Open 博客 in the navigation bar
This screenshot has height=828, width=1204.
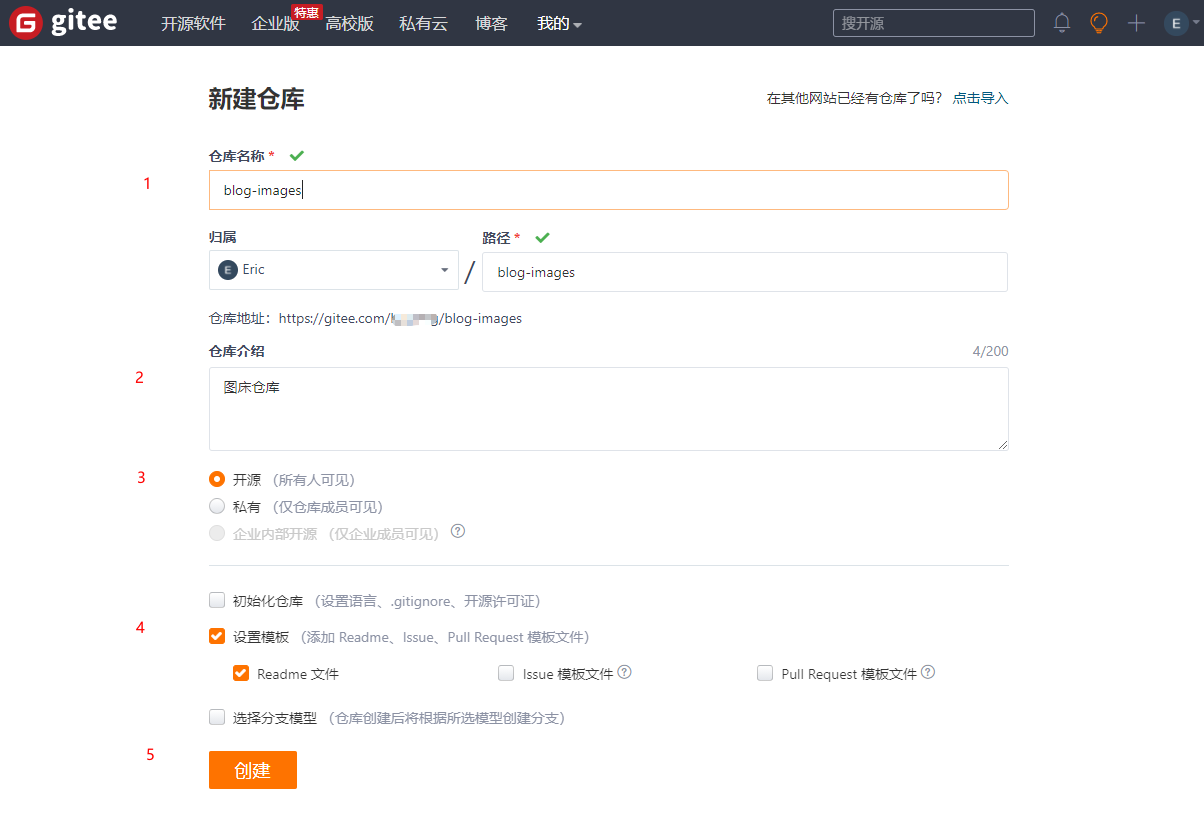click(x=491, y=24)
